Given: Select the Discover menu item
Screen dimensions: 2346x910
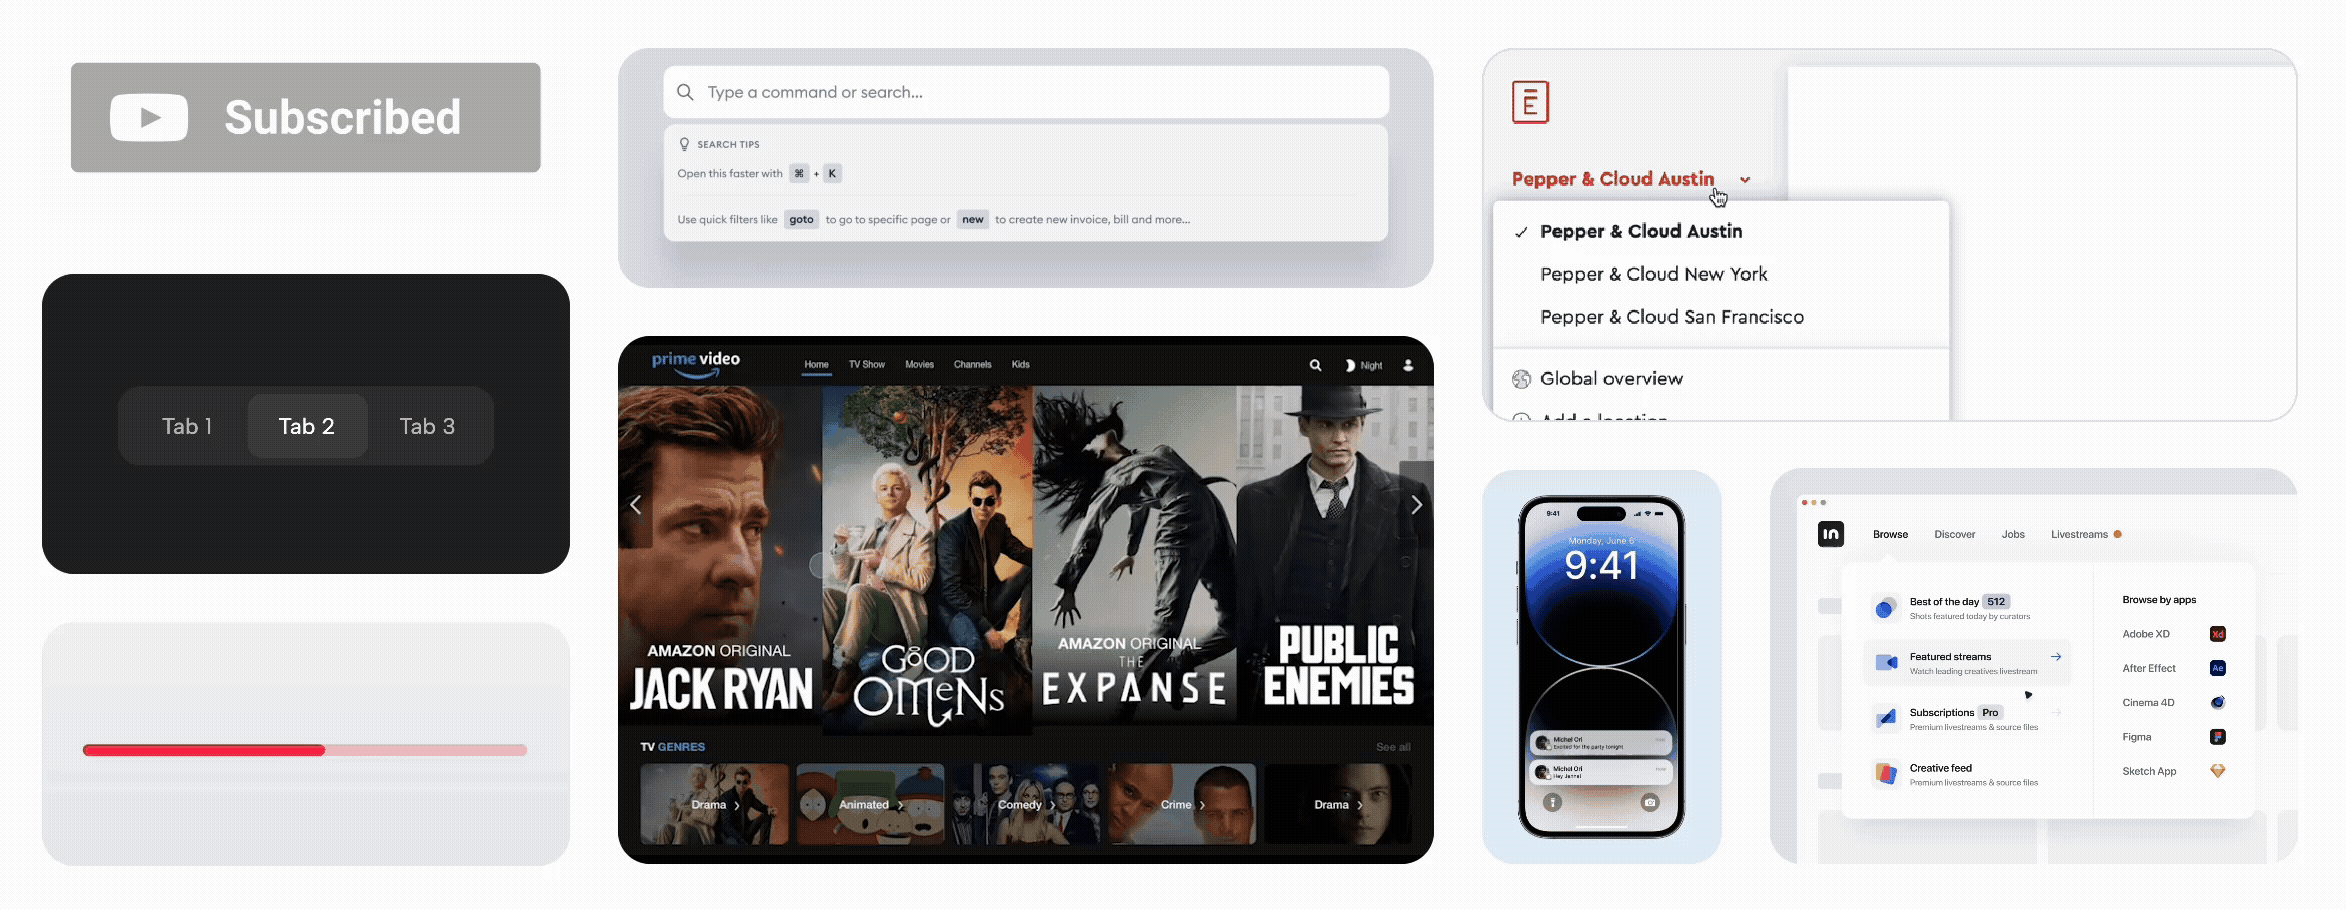Looking at the screenshot, I should pos(1954,535).
